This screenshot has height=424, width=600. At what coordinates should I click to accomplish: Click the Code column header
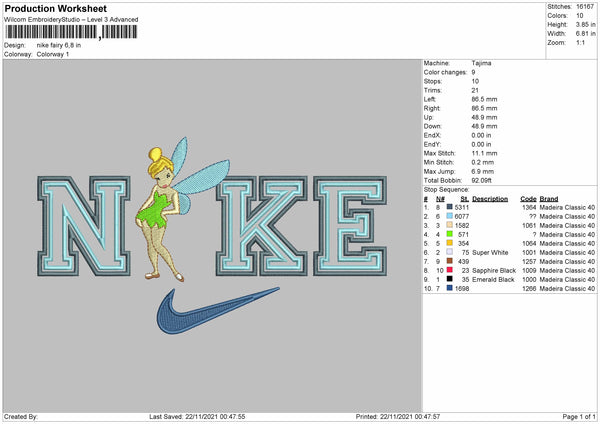pyautogui.click(x=528, y=198)
